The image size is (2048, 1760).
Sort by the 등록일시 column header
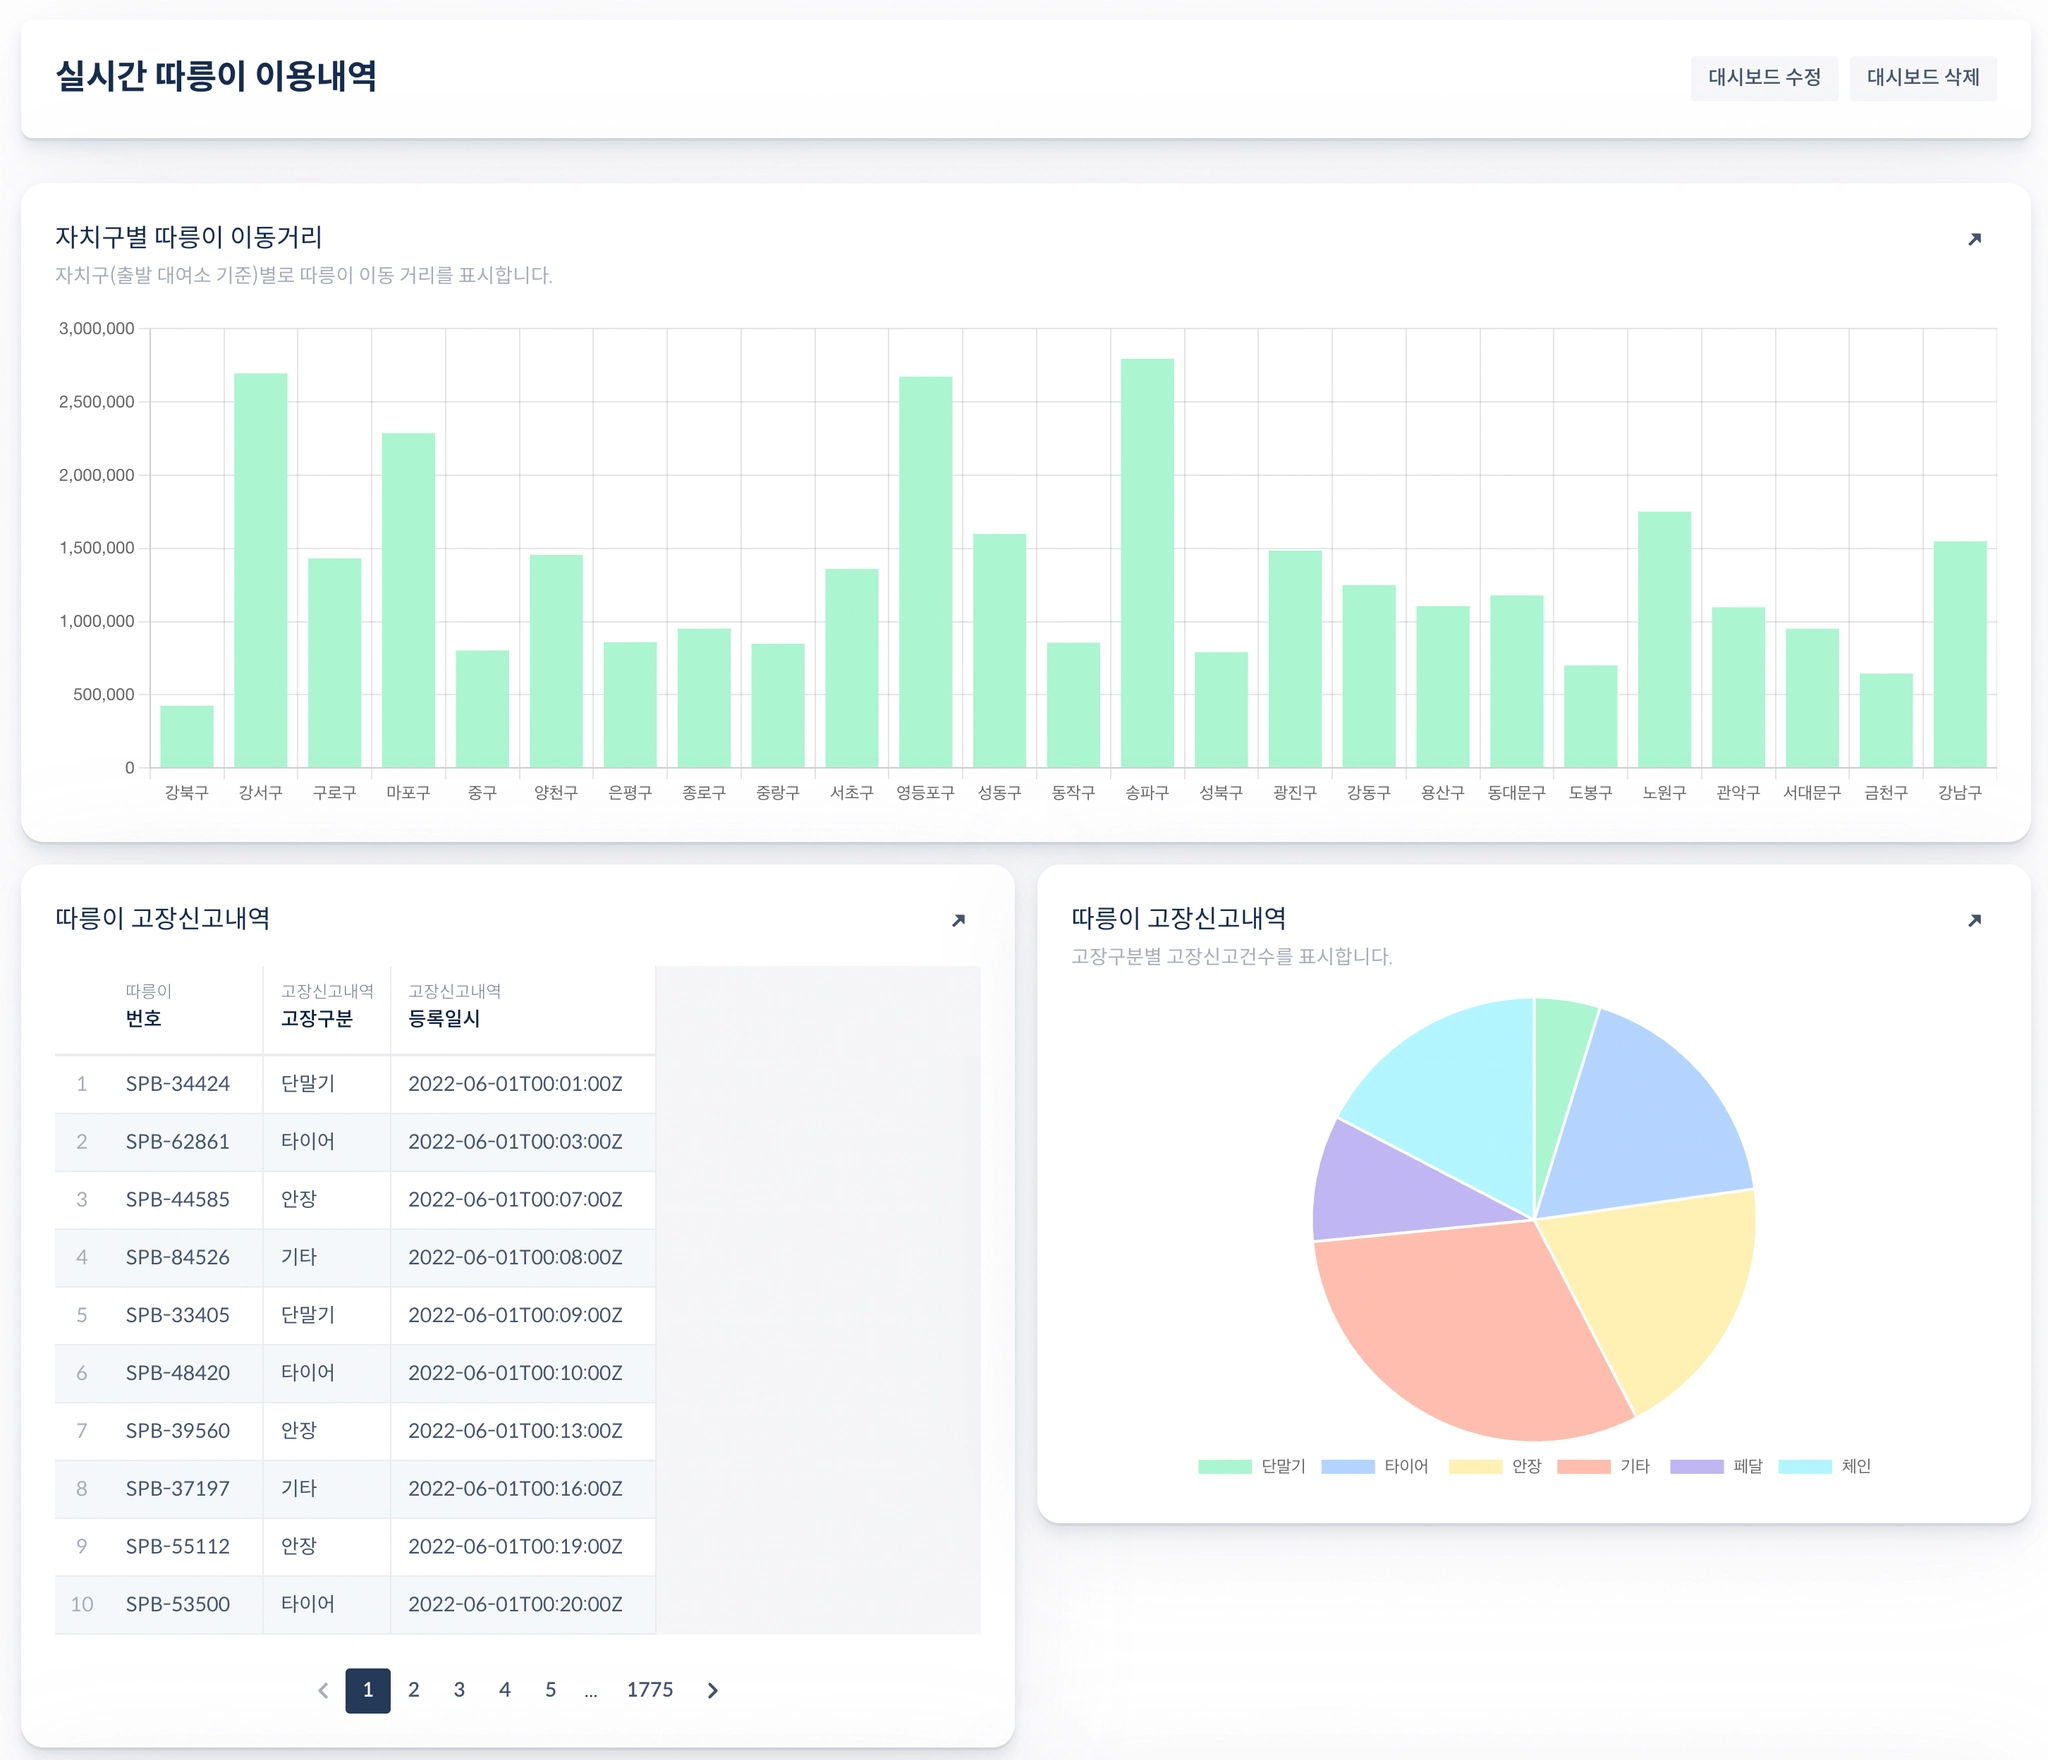[444, 1018]
